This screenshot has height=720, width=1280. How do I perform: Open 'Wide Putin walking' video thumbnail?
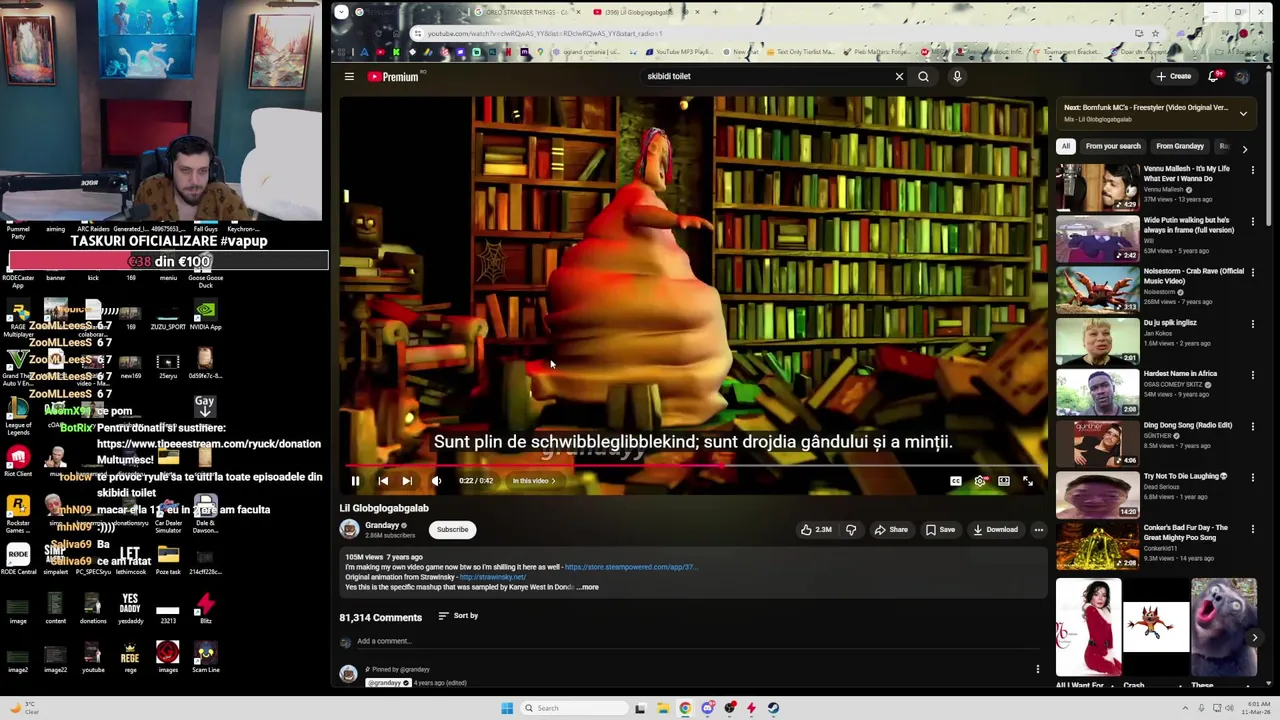(1098, 238)
